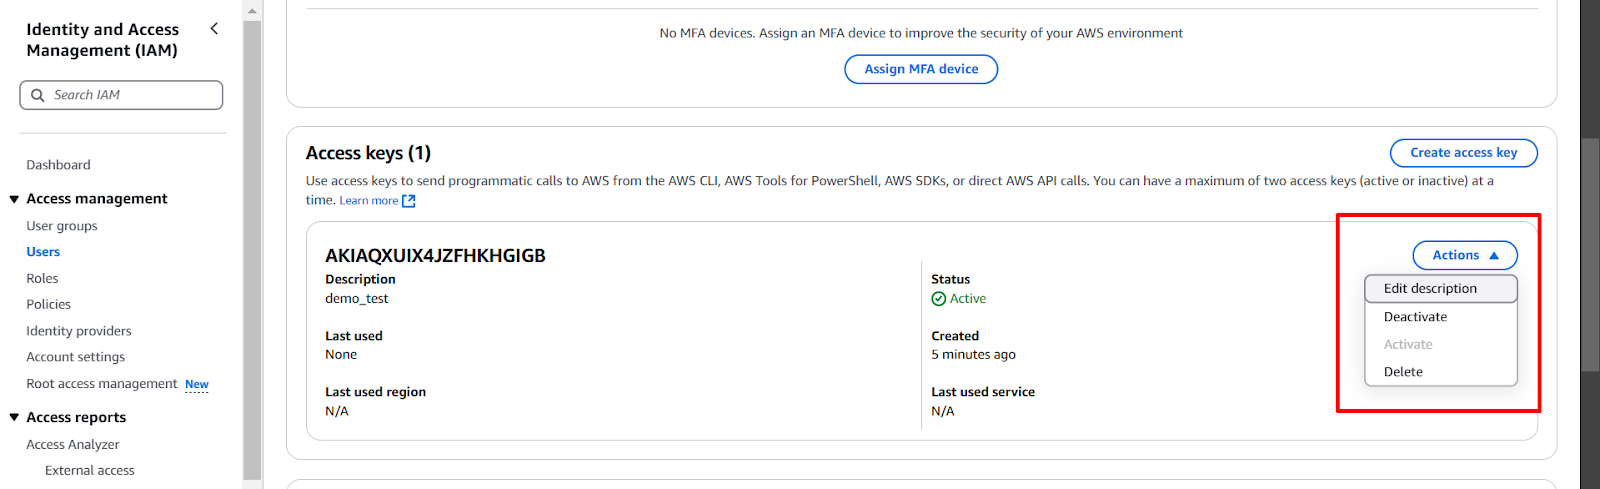The height and width of the screenshot is (489, 1600).
Task: Click the New badge next to Root access management
Action: pos(197,384)
